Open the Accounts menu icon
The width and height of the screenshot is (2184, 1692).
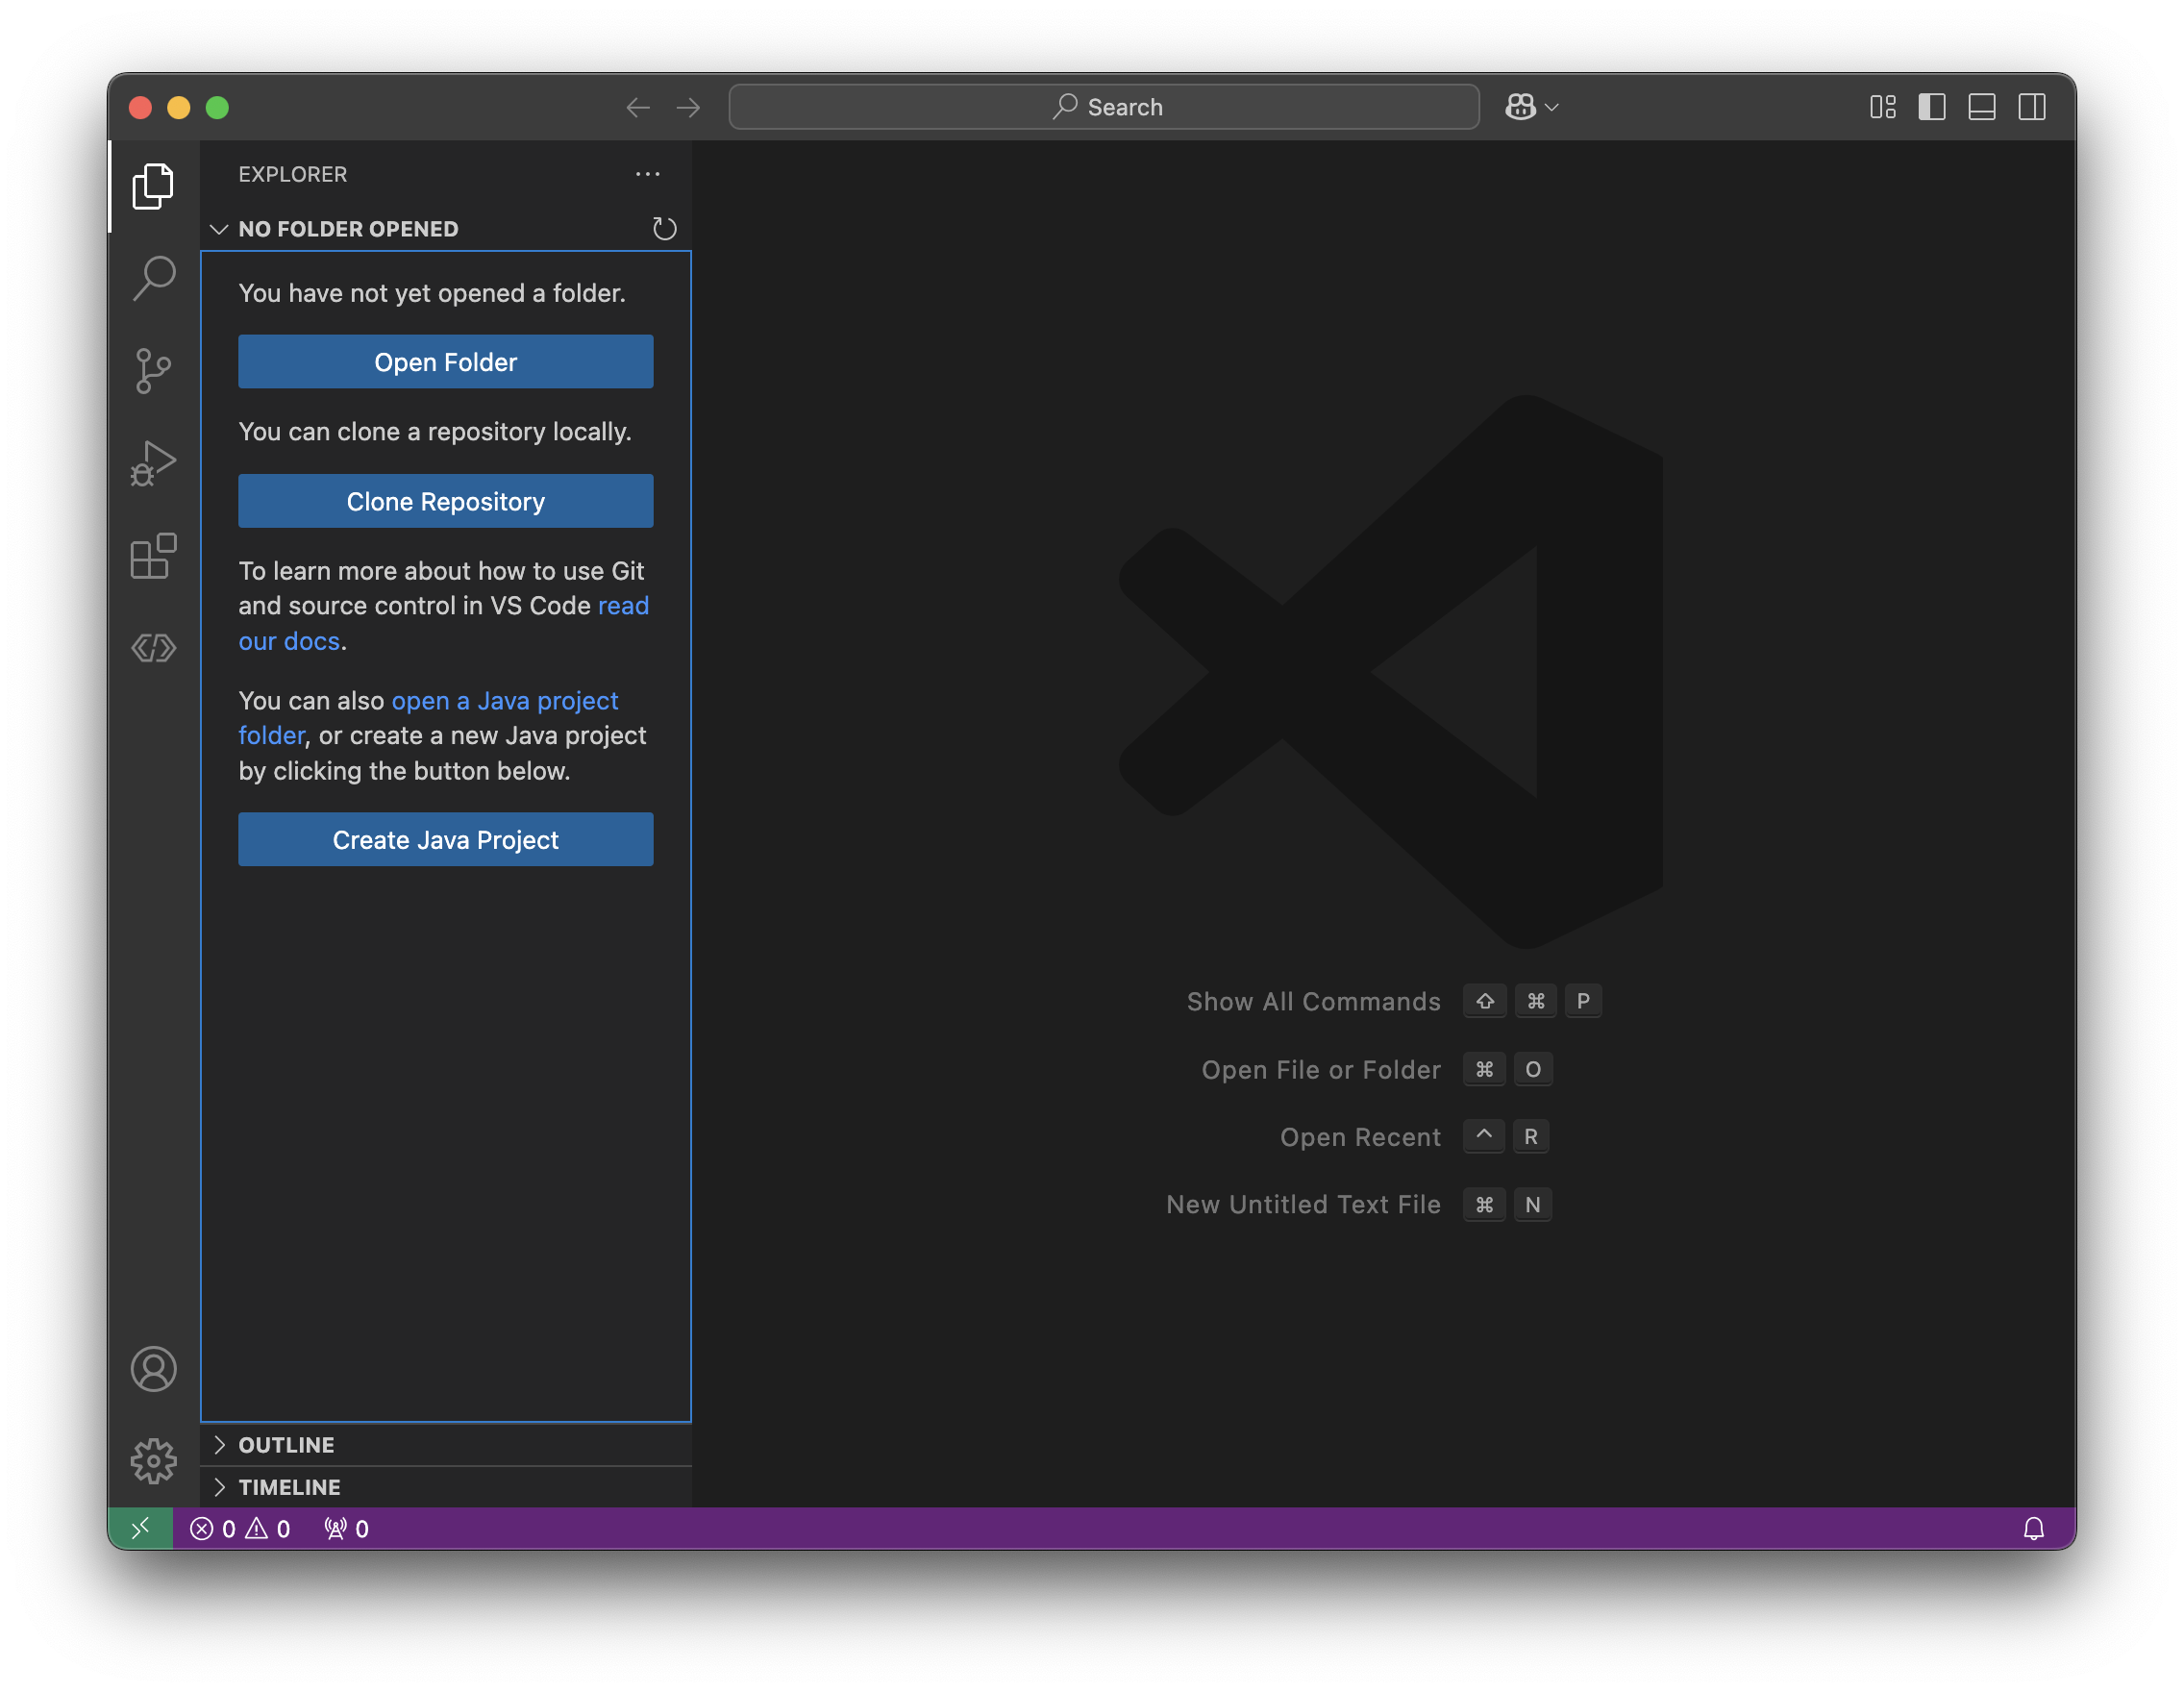(153, 1369)
